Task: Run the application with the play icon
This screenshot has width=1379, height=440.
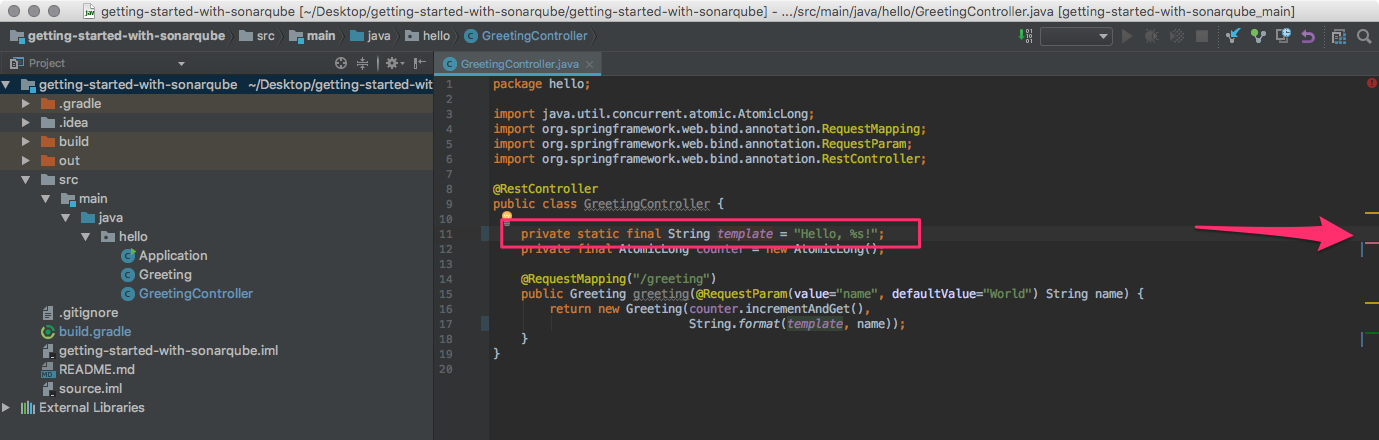Action: click(1127, 36)
